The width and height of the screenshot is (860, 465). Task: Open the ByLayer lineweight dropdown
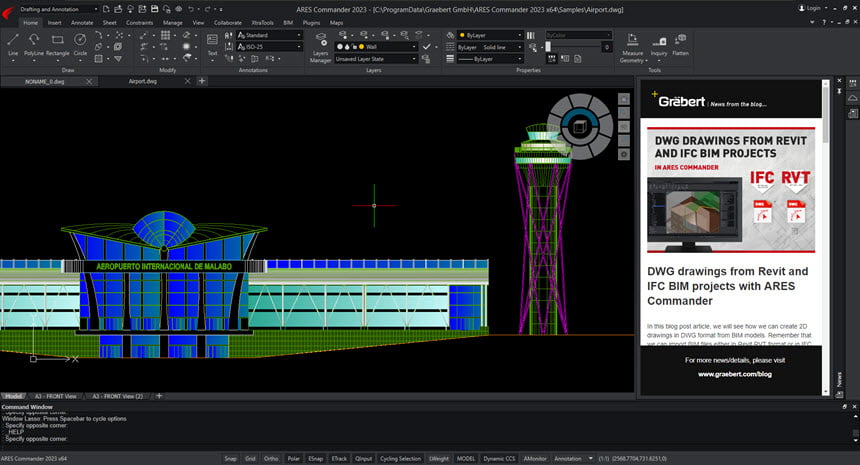tap(490, 59)
